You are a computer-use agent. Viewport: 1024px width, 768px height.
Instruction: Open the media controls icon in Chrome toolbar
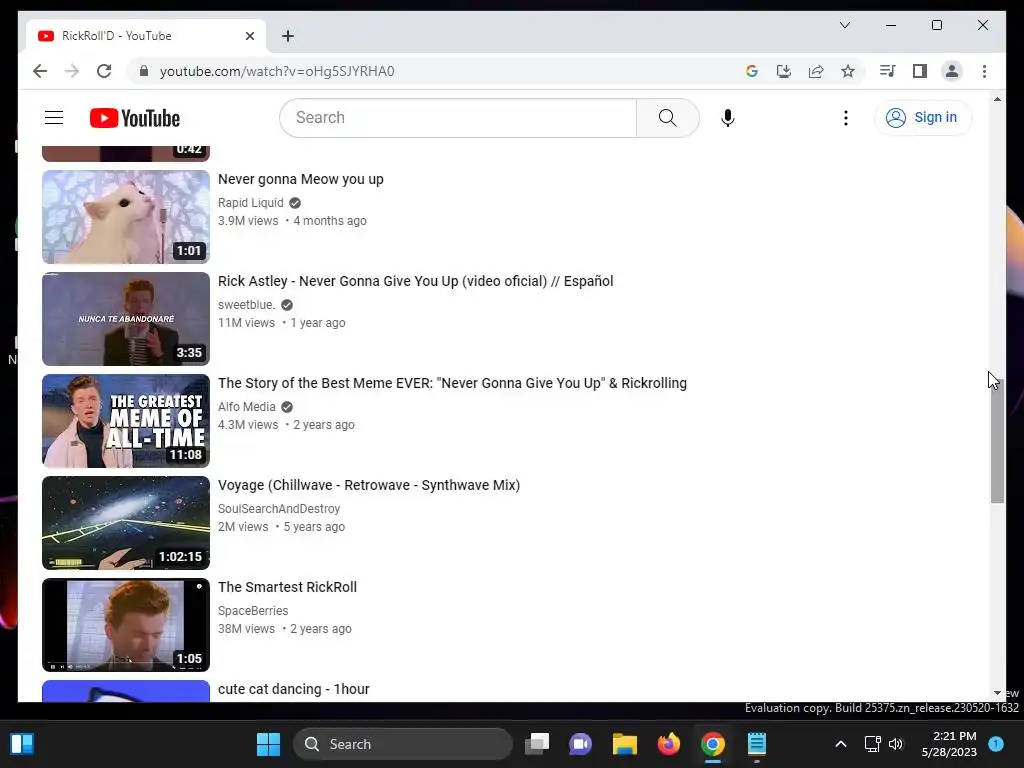888,71
